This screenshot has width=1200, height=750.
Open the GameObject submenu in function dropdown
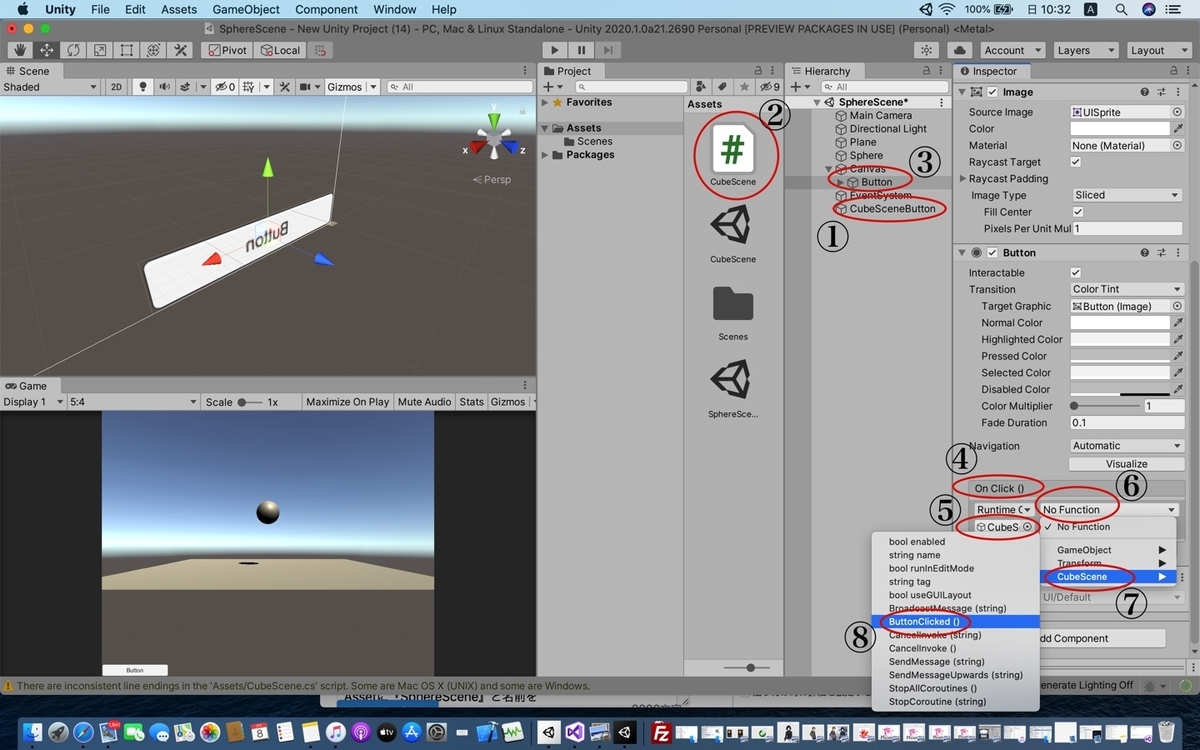(x=1108, y=550)
